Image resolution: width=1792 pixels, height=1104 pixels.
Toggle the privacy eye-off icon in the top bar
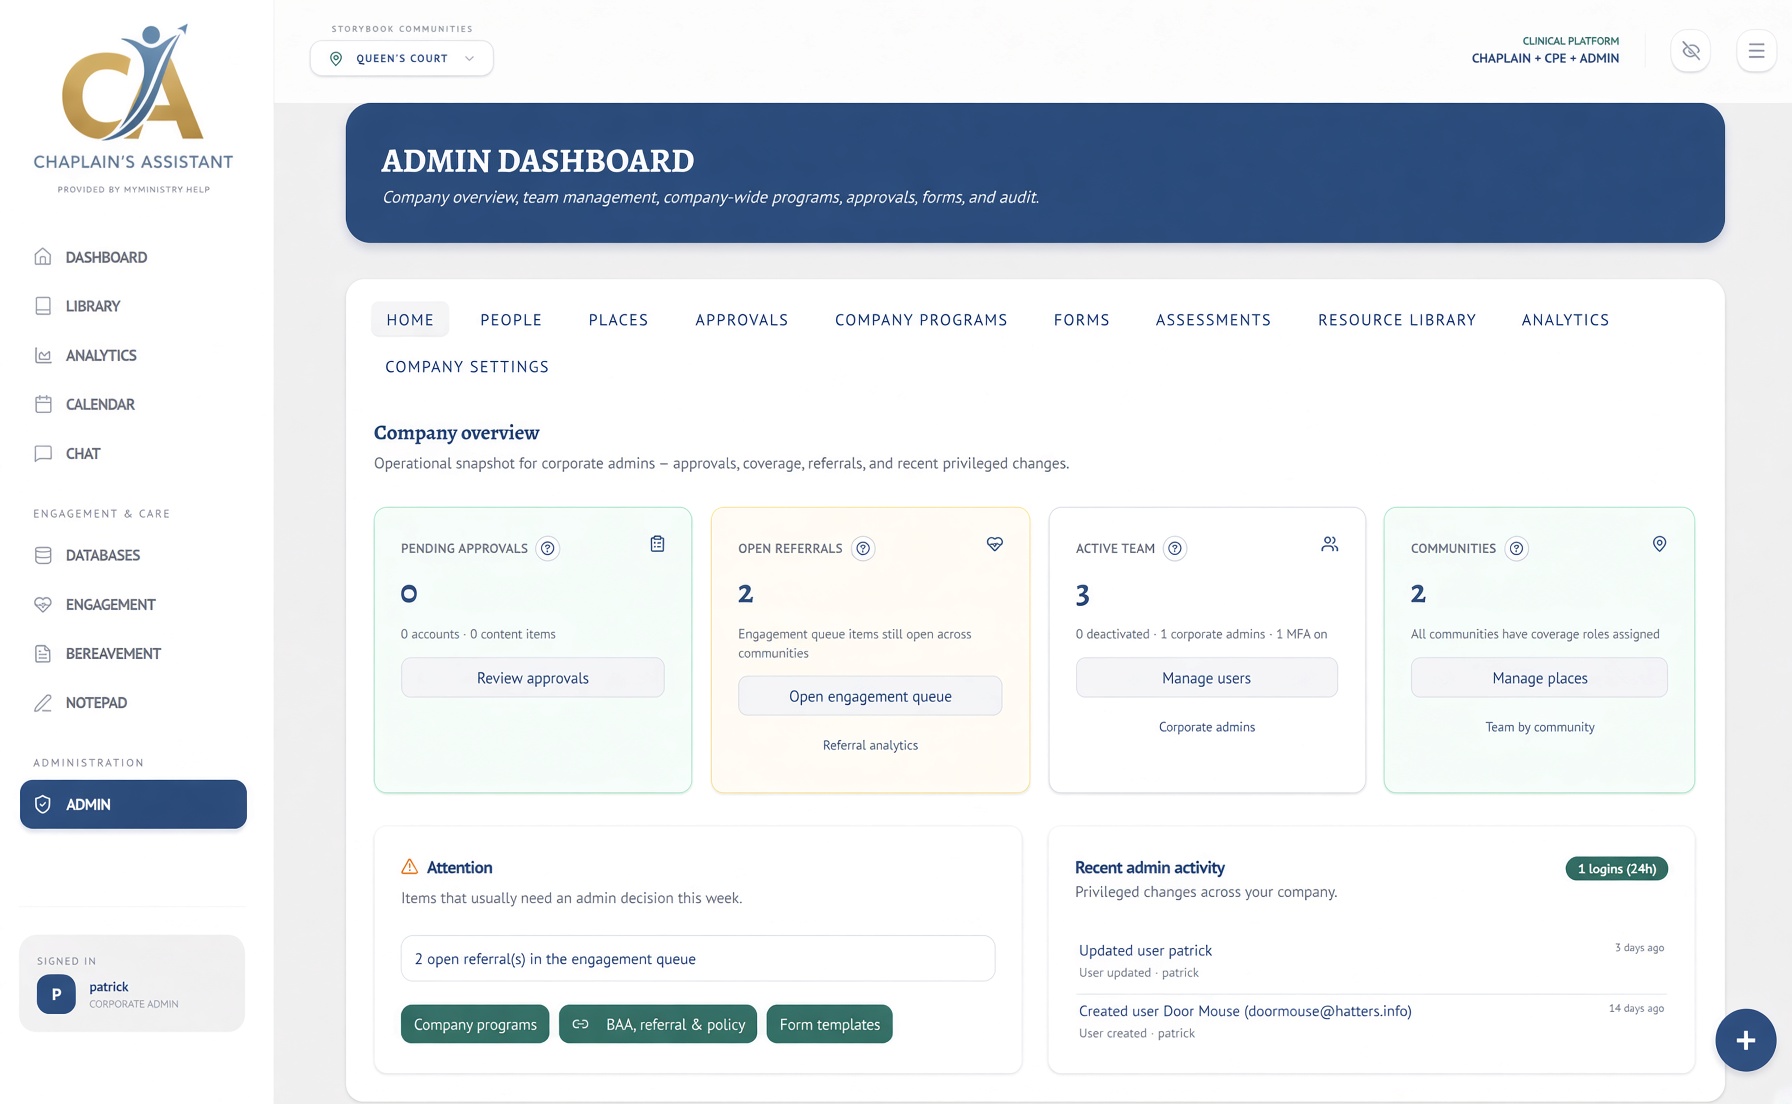click(x=1691, y=51)
